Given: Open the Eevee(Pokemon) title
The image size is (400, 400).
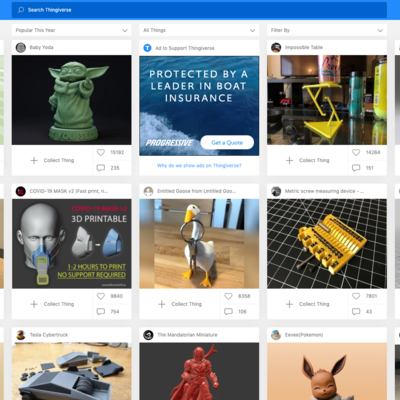Looking at the screenshot, I should [x=304, y=335].
